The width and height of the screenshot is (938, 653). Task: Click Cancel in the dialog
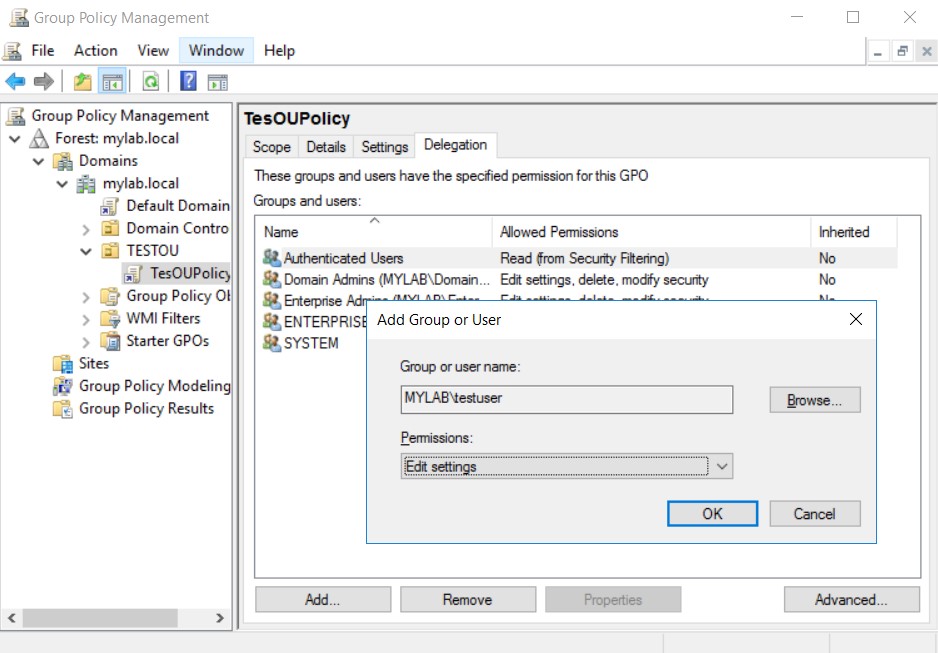click(x=815, y=514)
